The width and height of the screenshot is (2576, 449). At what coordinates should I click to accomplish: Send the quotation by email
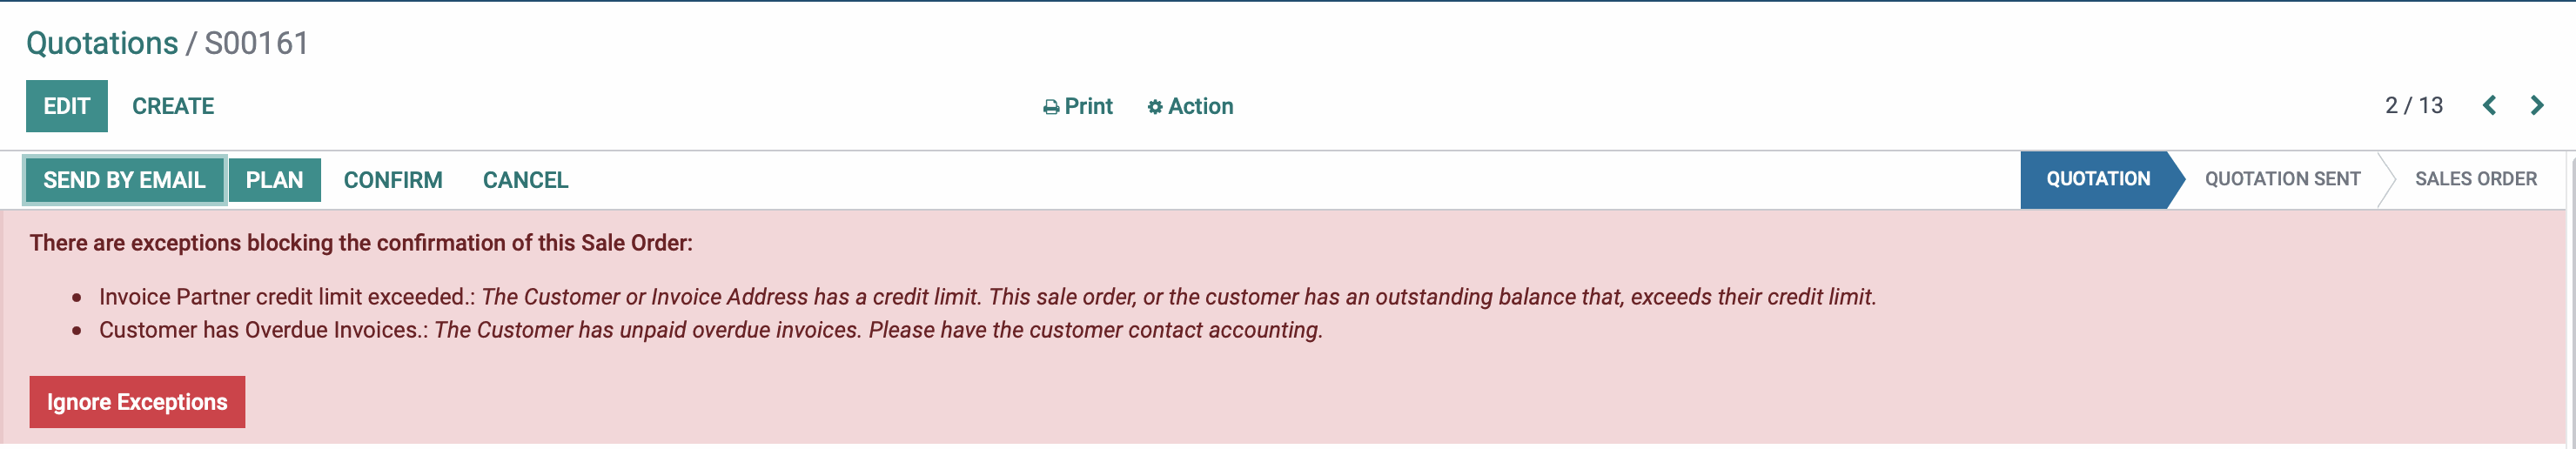(125, 180)
